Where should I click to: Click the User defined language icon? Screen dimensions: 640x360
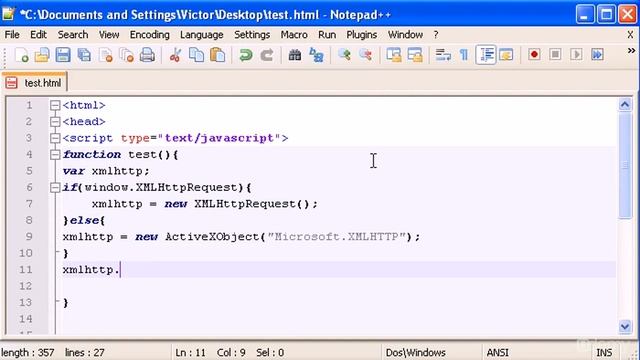point(506,55)
